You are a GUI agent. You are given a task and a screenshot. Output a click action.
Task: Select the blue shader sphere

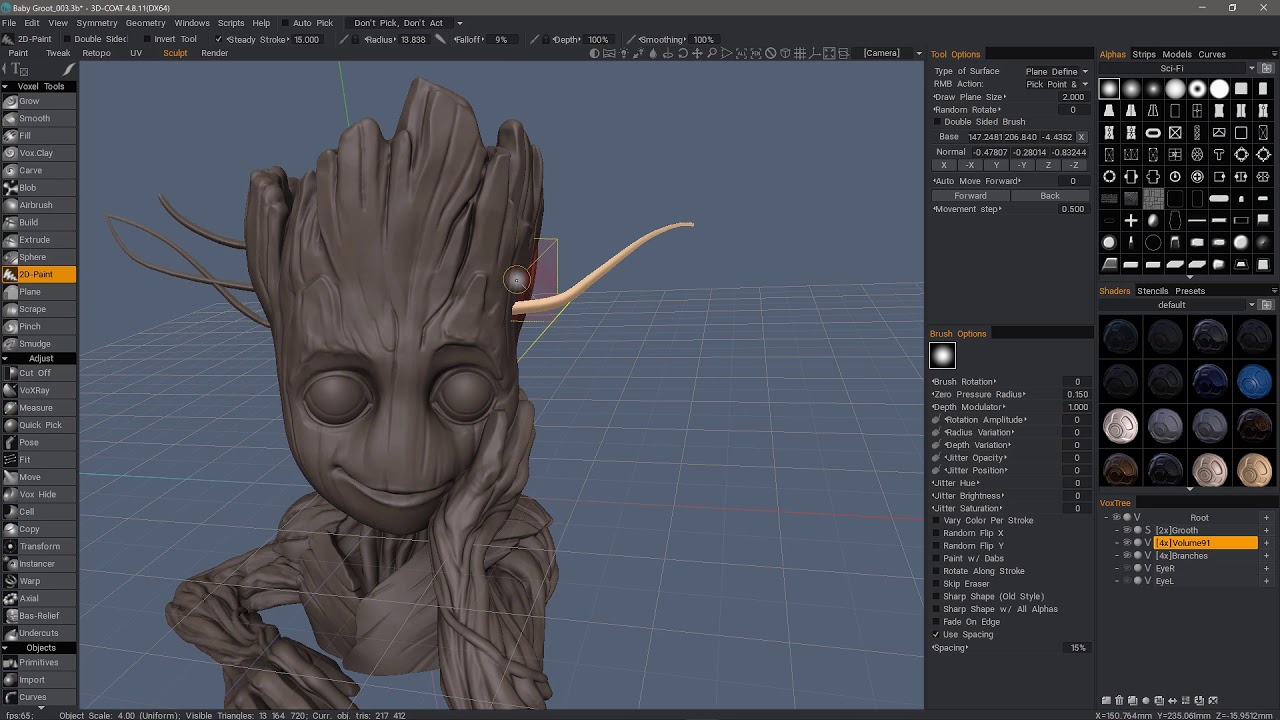1254,382
